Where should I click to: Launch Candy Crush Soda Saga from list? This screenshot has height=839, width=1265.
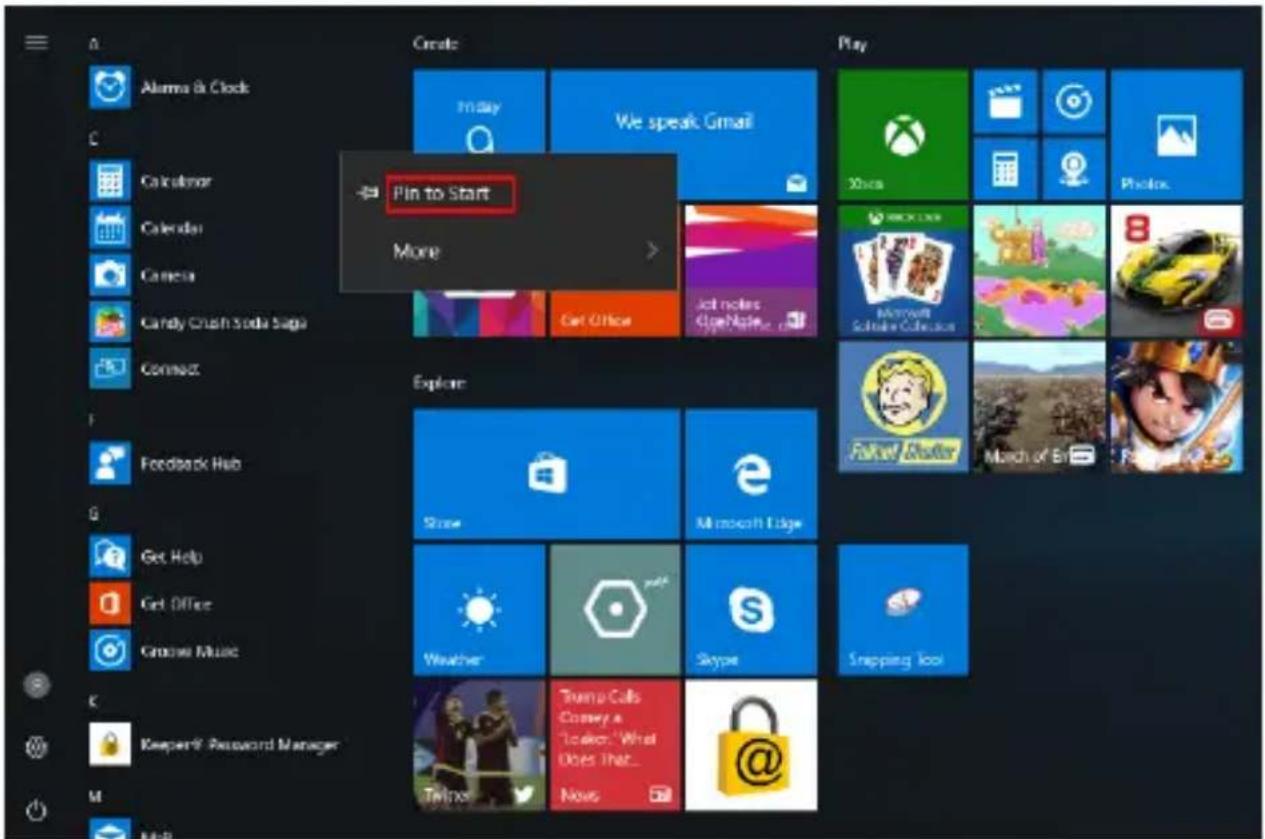pos(200,322)
